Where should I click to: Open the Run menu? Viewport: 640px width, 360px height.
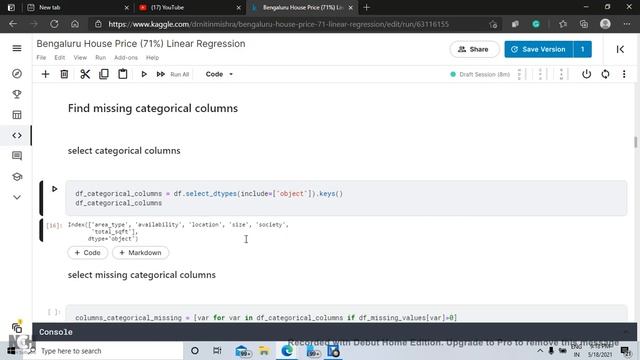tap(100, 58)
